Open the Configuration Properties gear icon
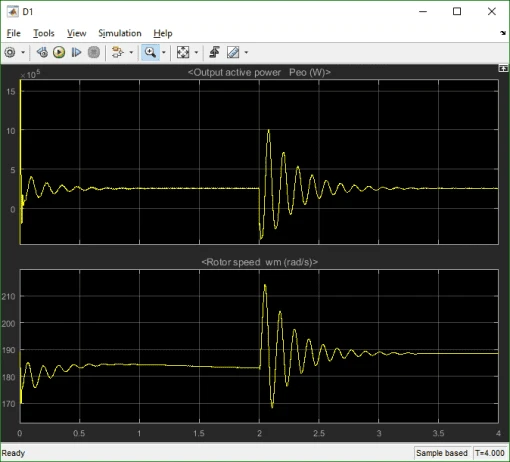Screen dimensions: 510x462 click(10, 52)
